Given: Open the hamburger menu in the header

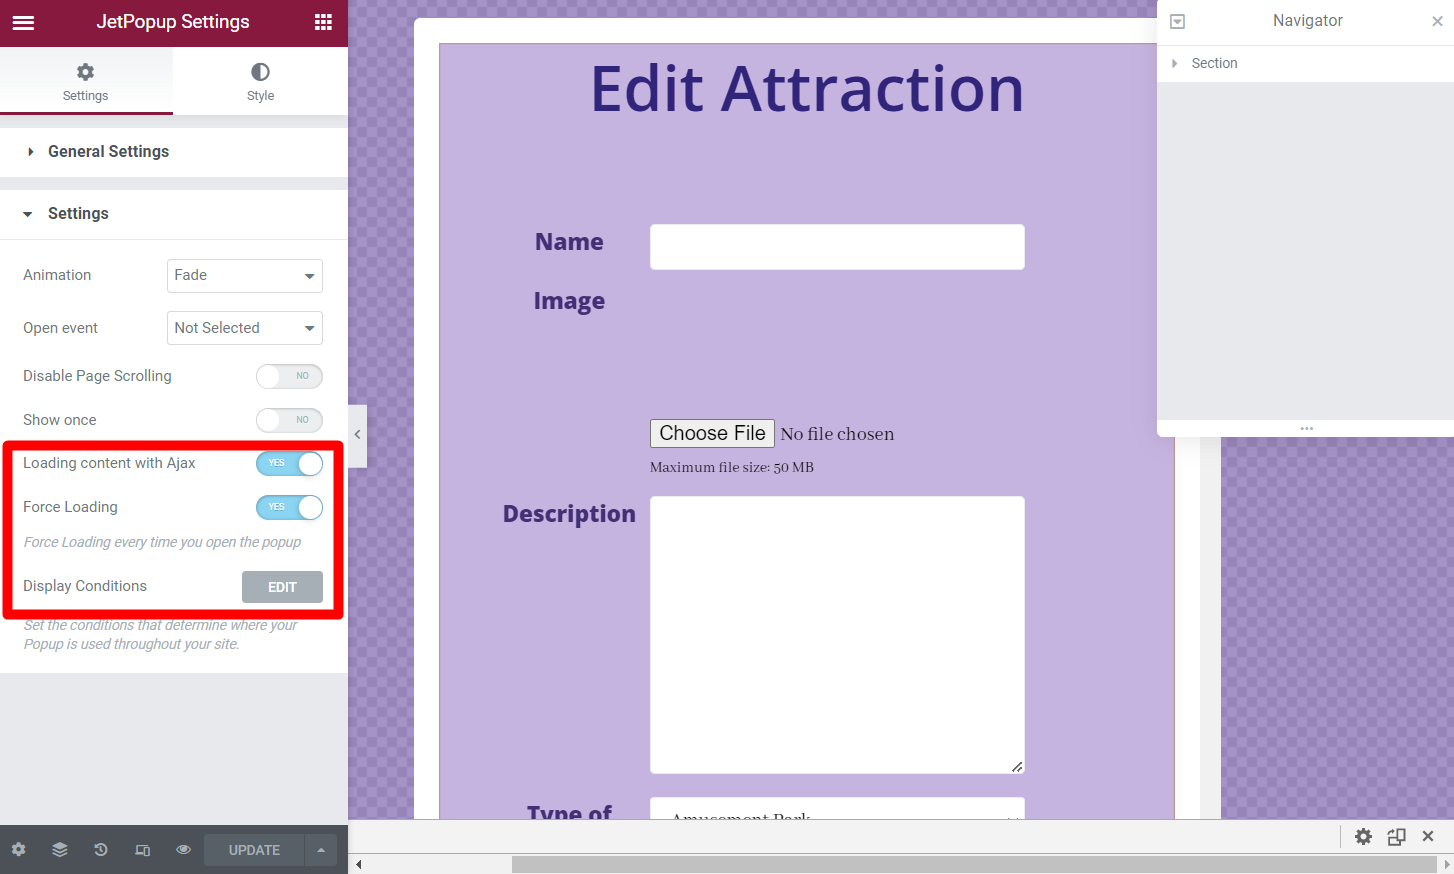Looking at the screenshot, I should (23, 22).
